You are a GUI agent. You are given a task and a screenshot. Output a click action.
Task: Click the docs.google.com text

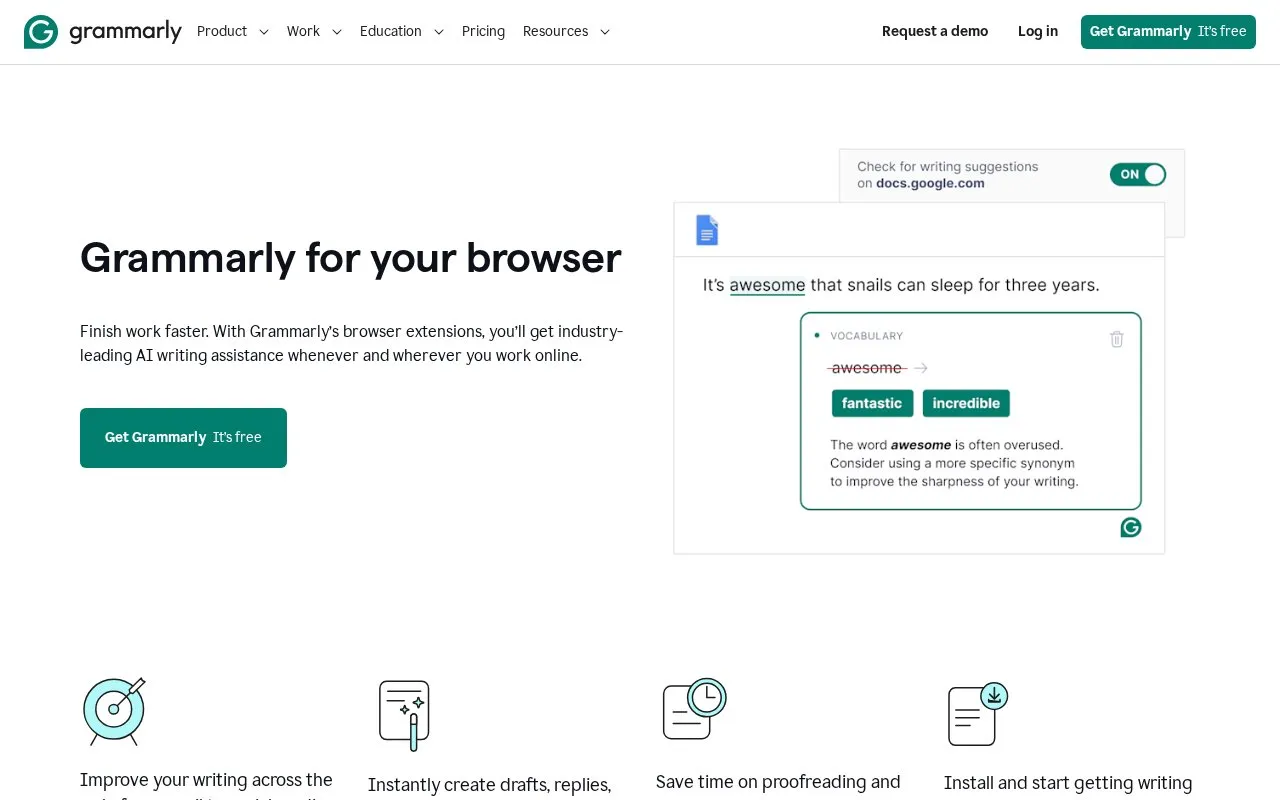click(930, 183)
